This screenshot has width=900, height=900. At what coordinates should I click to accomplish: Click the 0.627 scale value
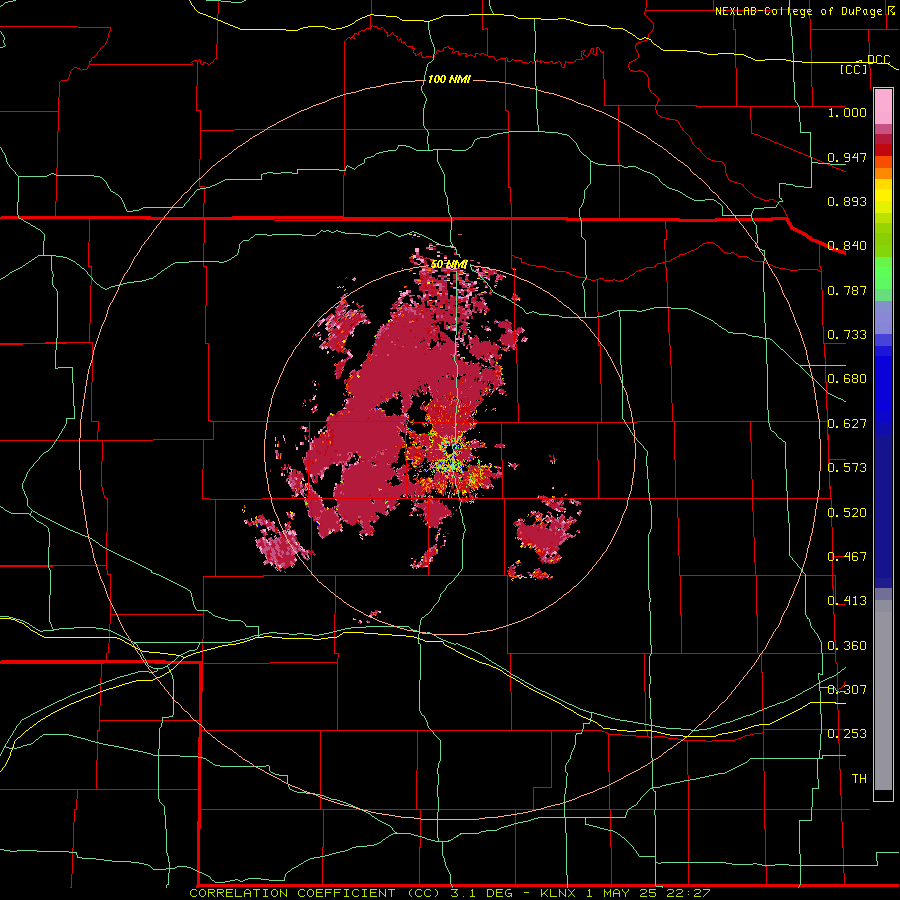(x=847, y=424)
